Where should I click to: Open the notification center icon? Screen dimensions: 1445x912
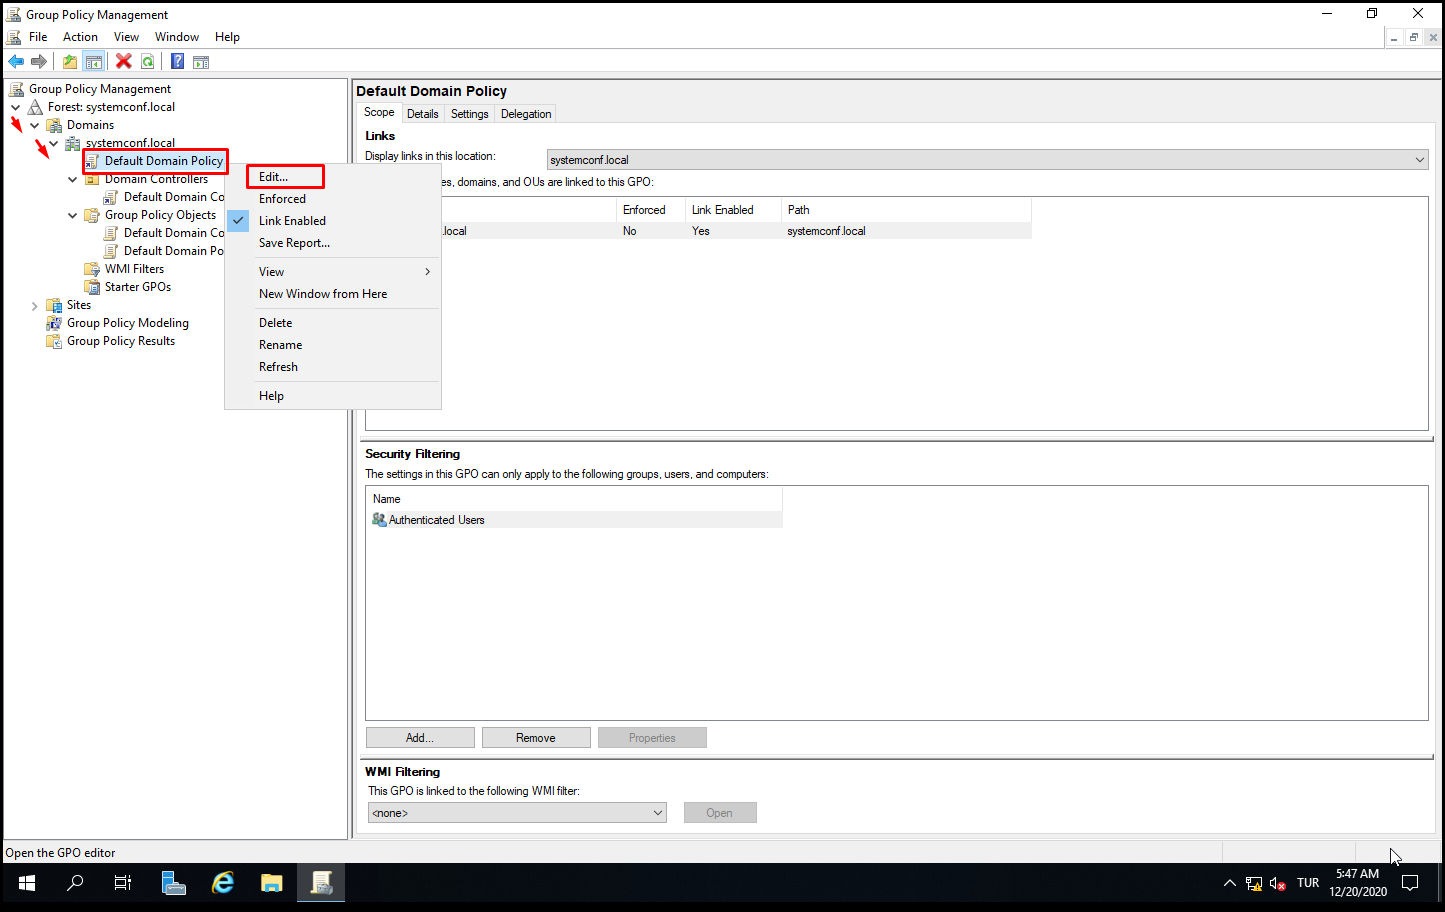pyautogui.click(x=1410, y=883)
